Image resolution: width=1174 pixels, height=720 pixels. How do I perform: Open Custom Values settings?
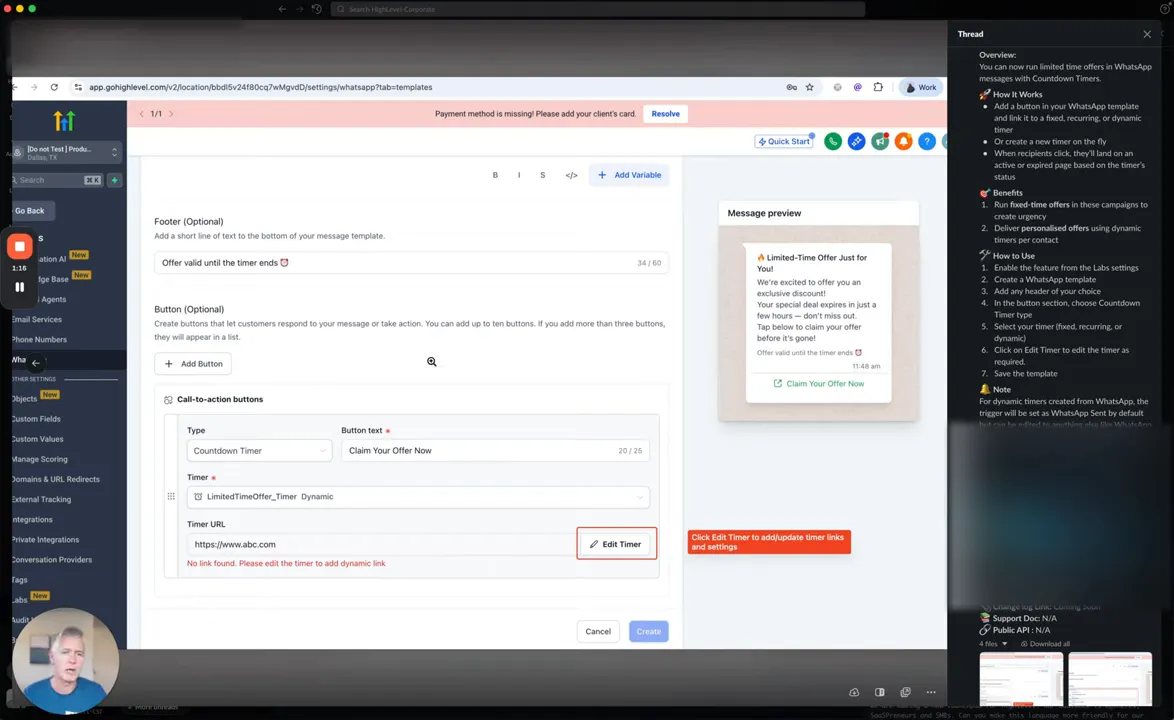coord(37,439)
